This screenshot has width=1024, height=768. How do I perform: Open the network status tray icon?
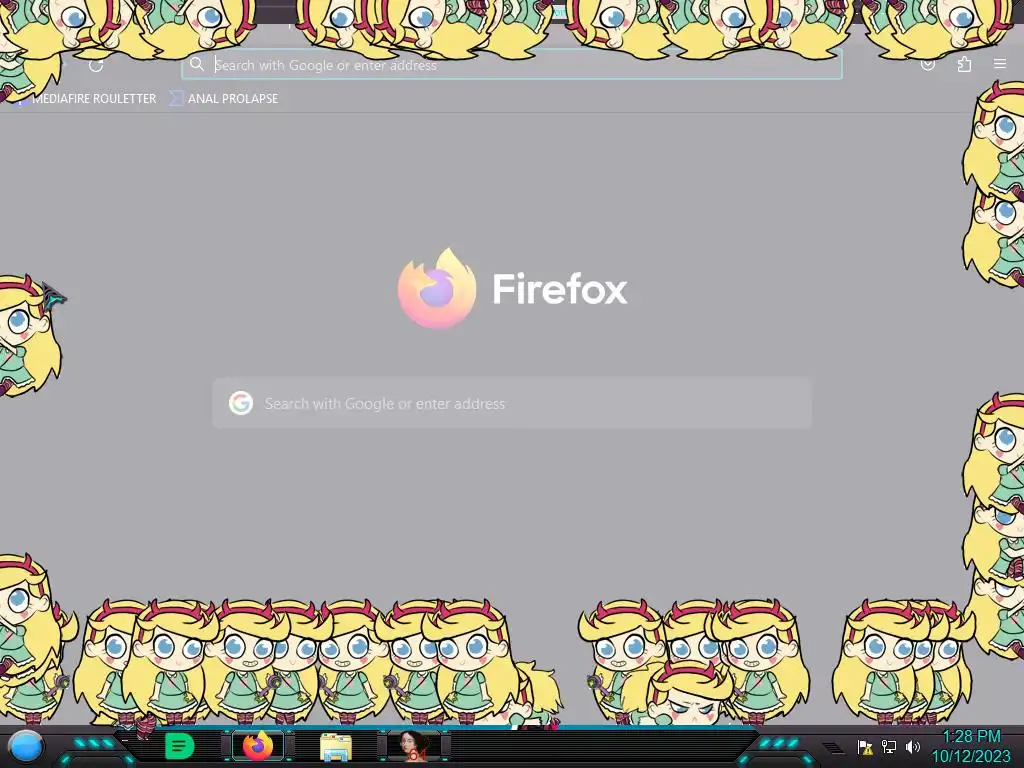889,746
